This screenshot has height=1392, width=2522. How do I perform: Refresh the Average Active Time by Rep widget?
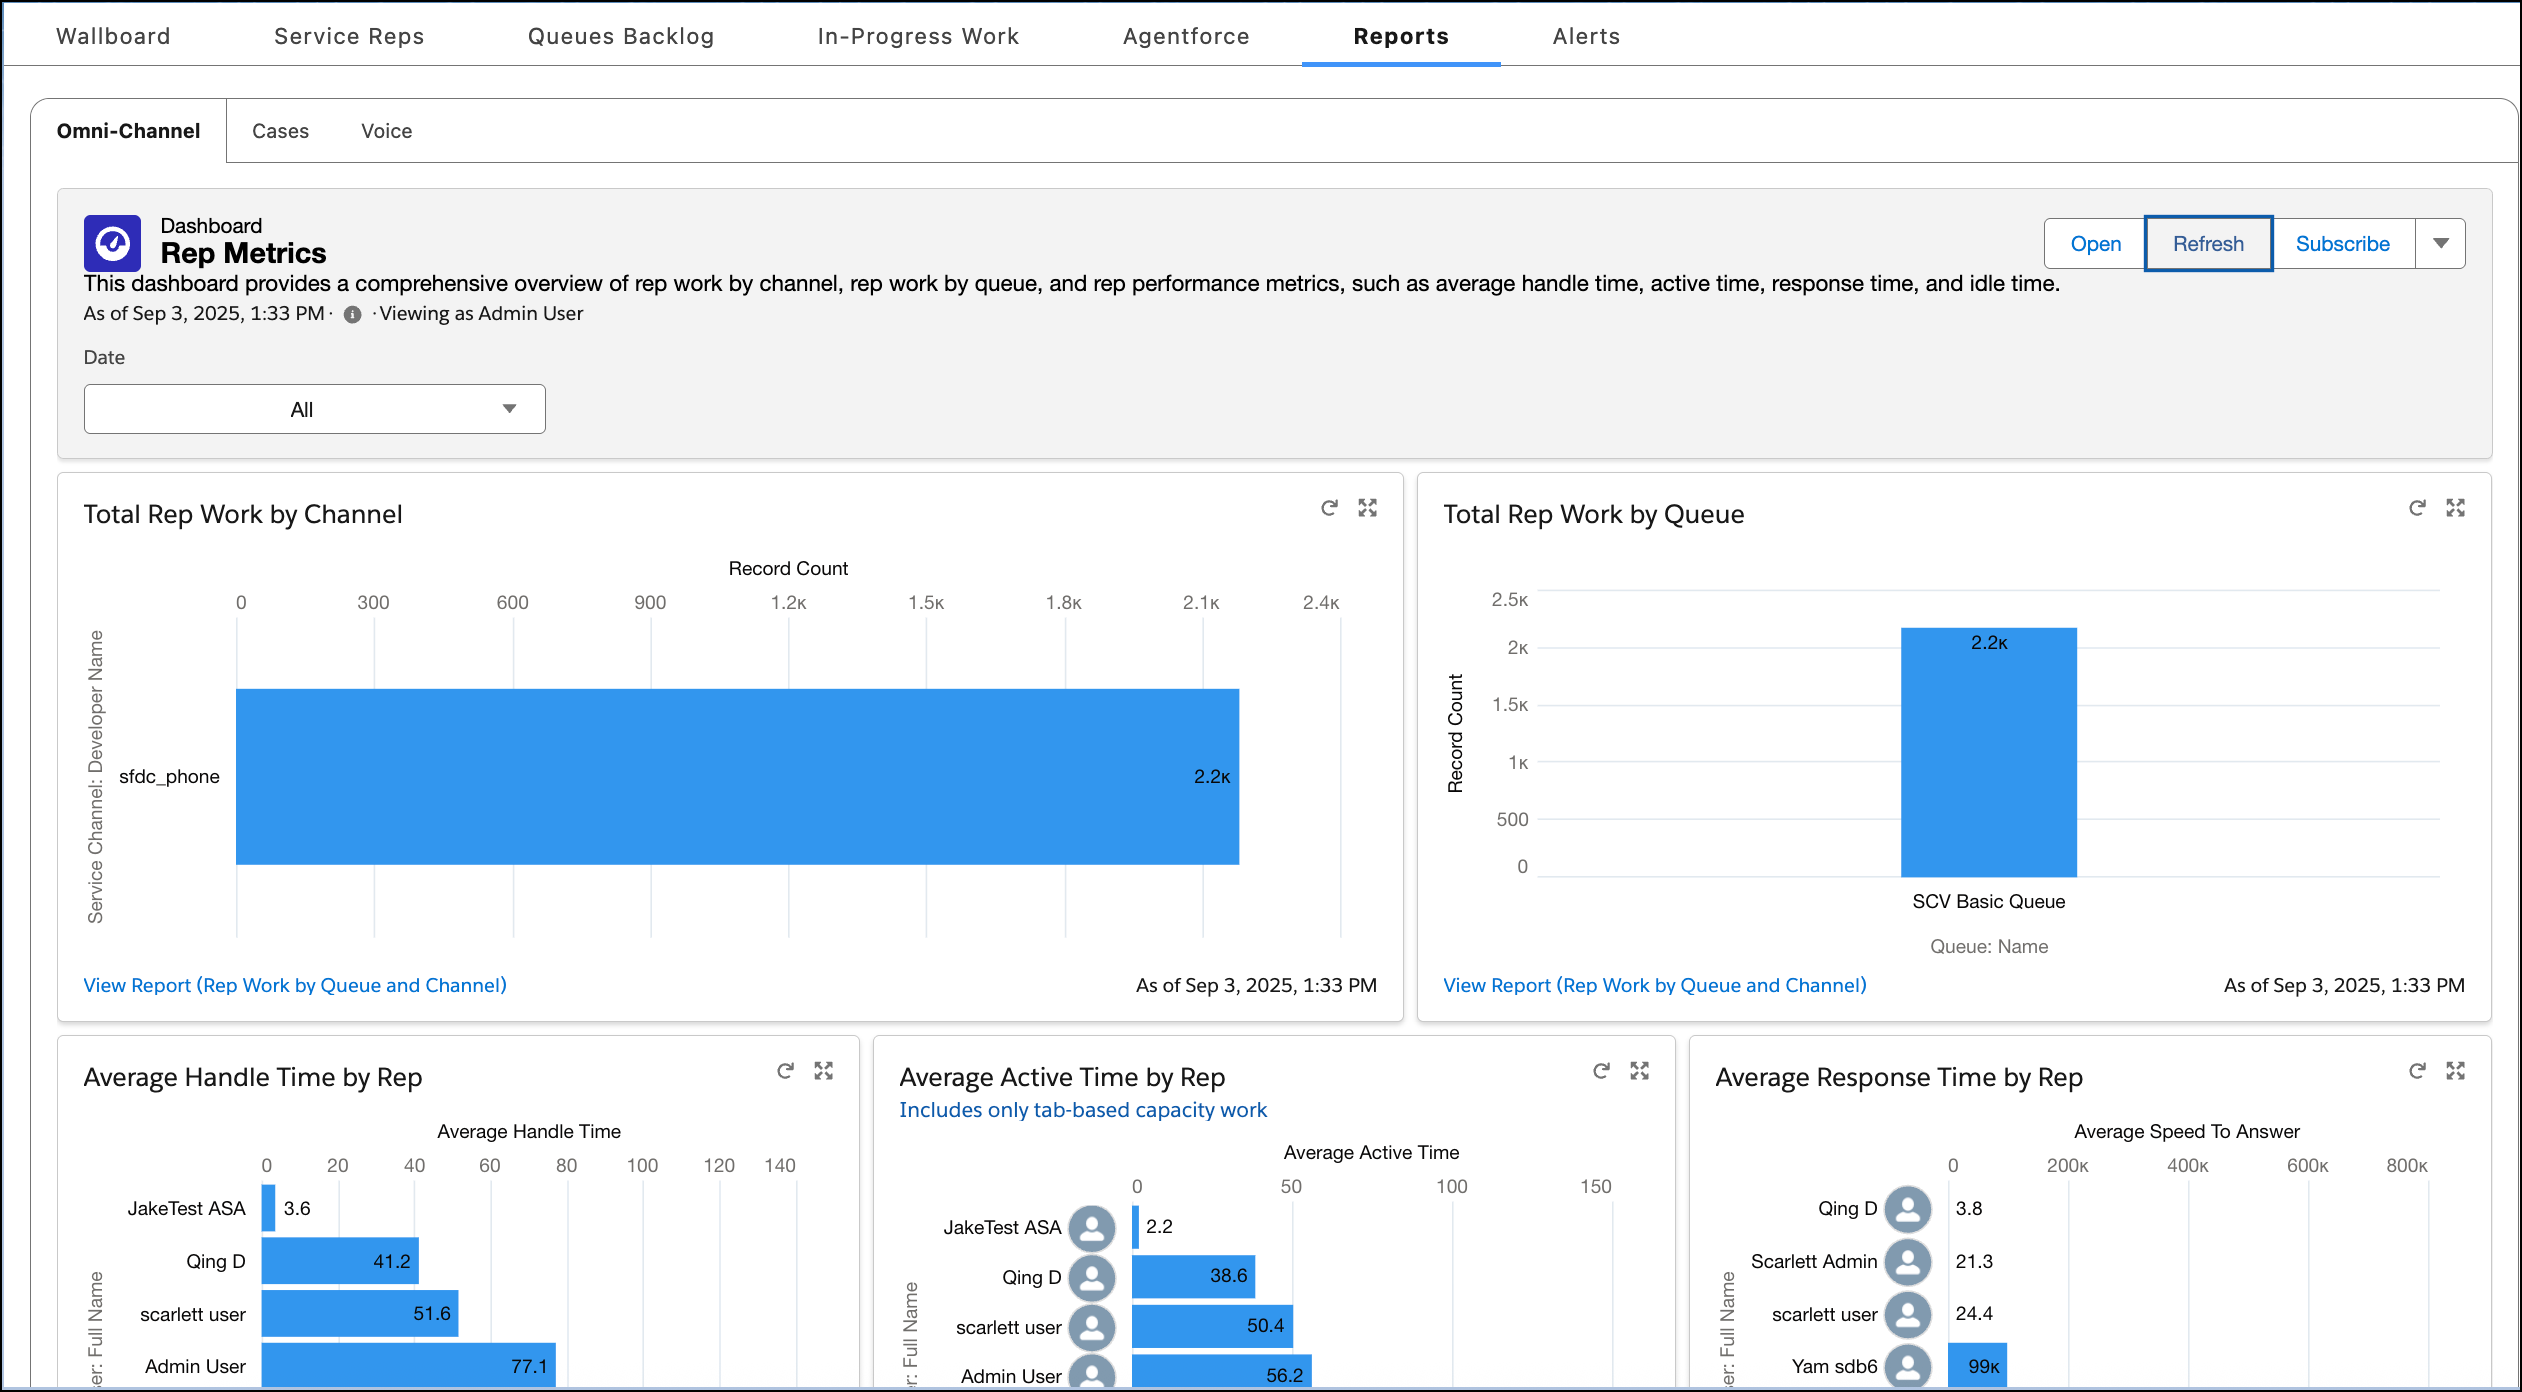[1601, 1071]
